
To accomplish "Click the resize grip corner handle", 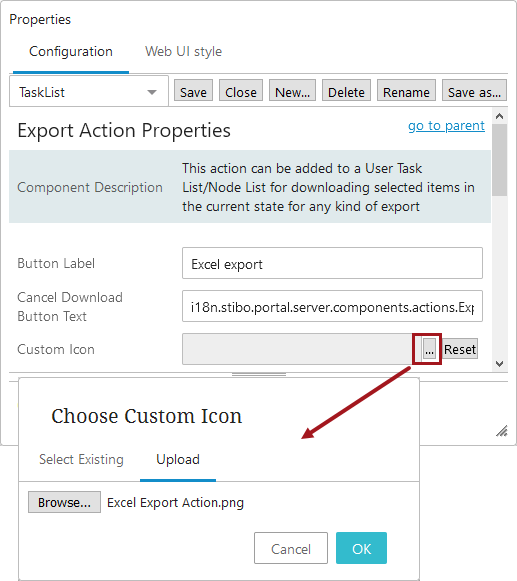I will [x=502, y=431].
